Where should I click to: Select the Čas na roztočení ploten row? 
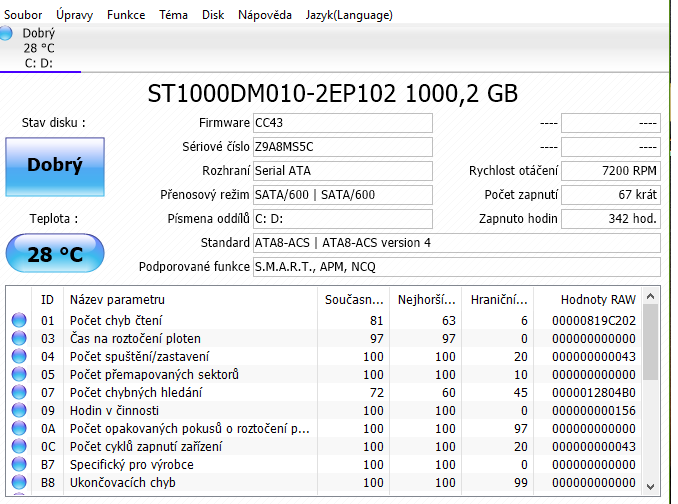(324, 338)
